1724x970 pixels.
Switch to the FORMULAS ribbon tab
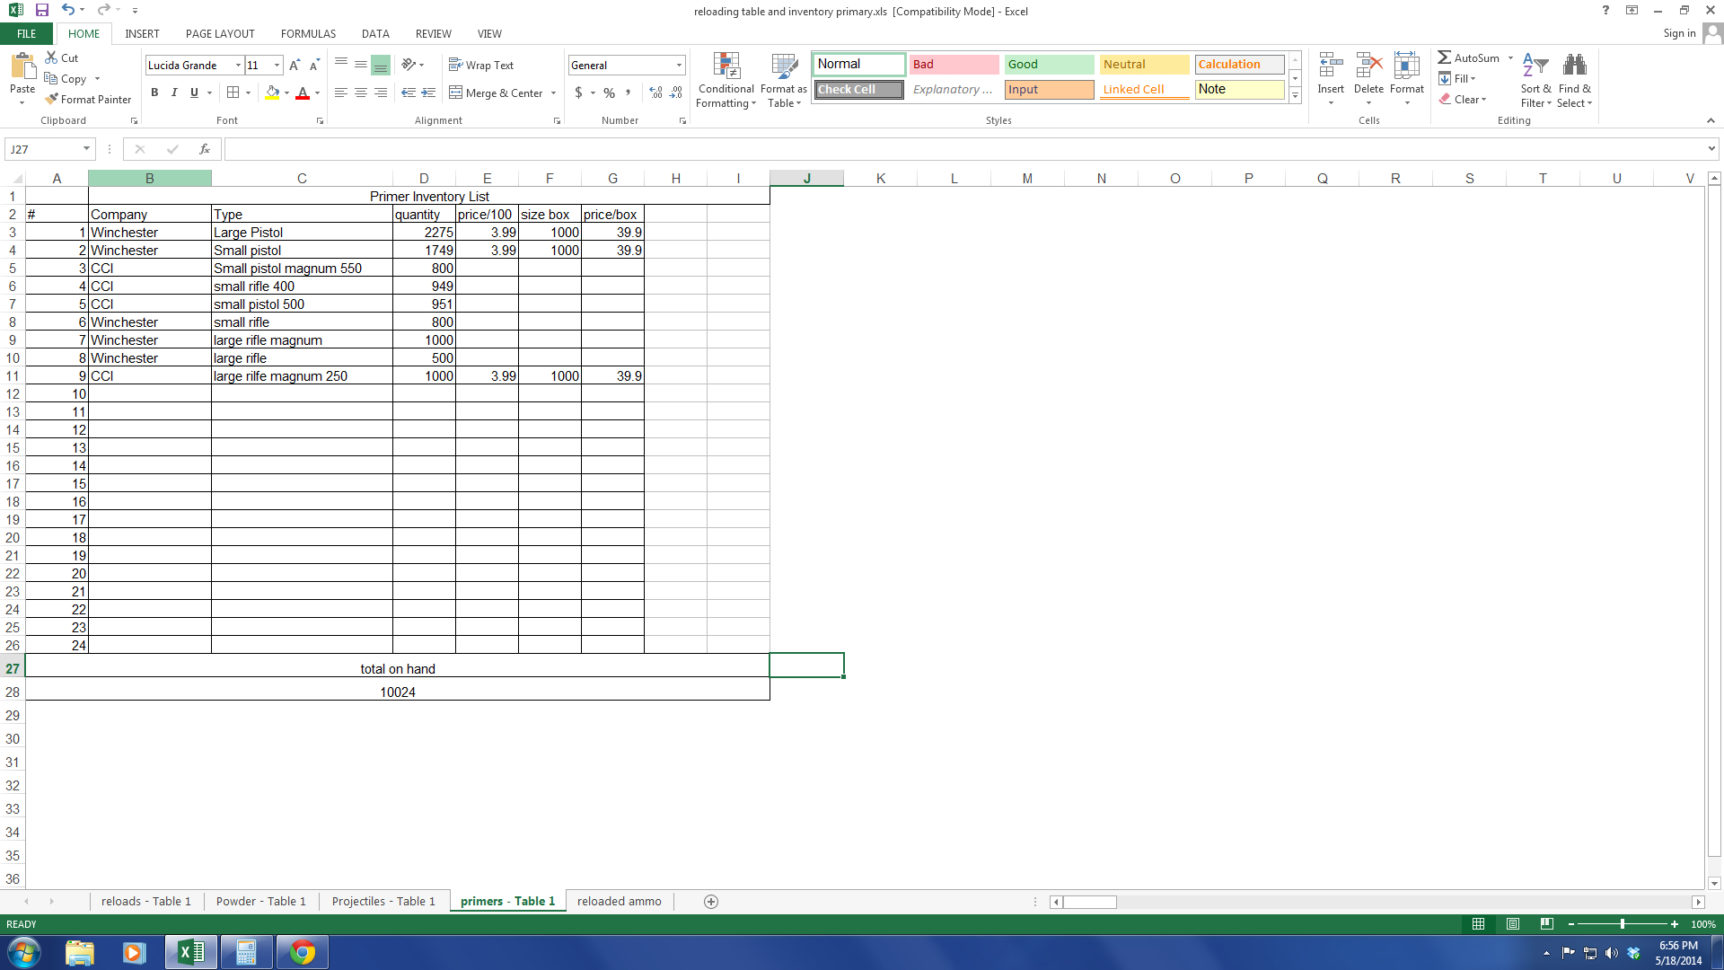point(307,33)
